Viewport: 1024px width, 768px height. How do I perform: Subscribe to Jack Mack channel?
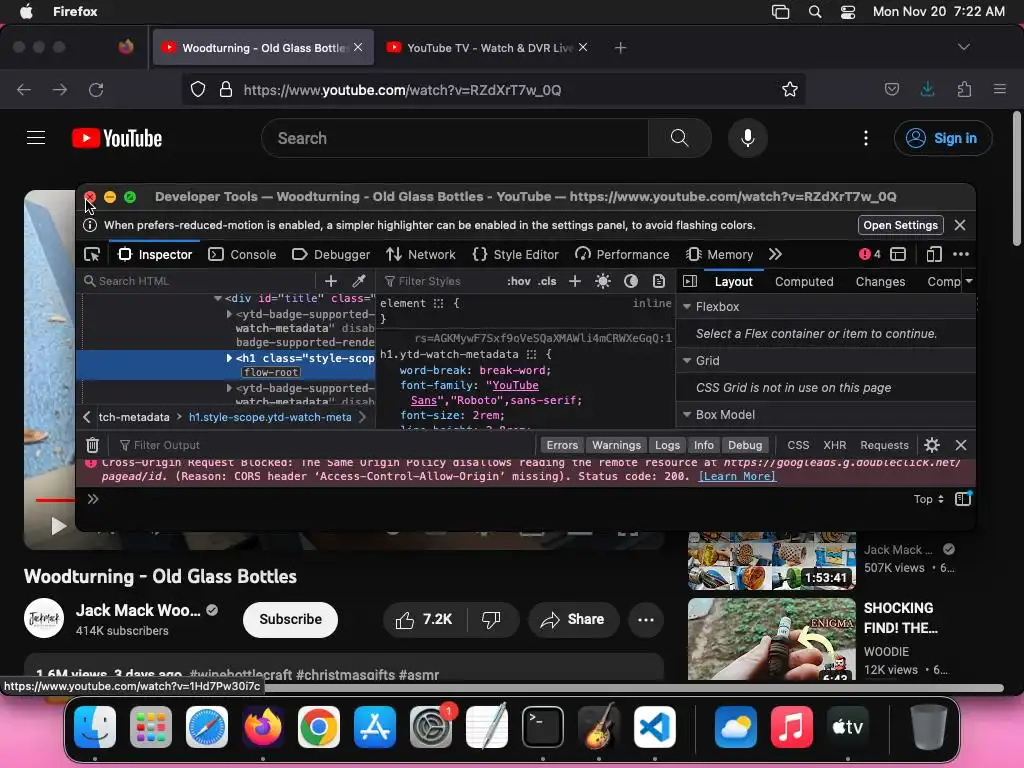[x=290, y=619]
